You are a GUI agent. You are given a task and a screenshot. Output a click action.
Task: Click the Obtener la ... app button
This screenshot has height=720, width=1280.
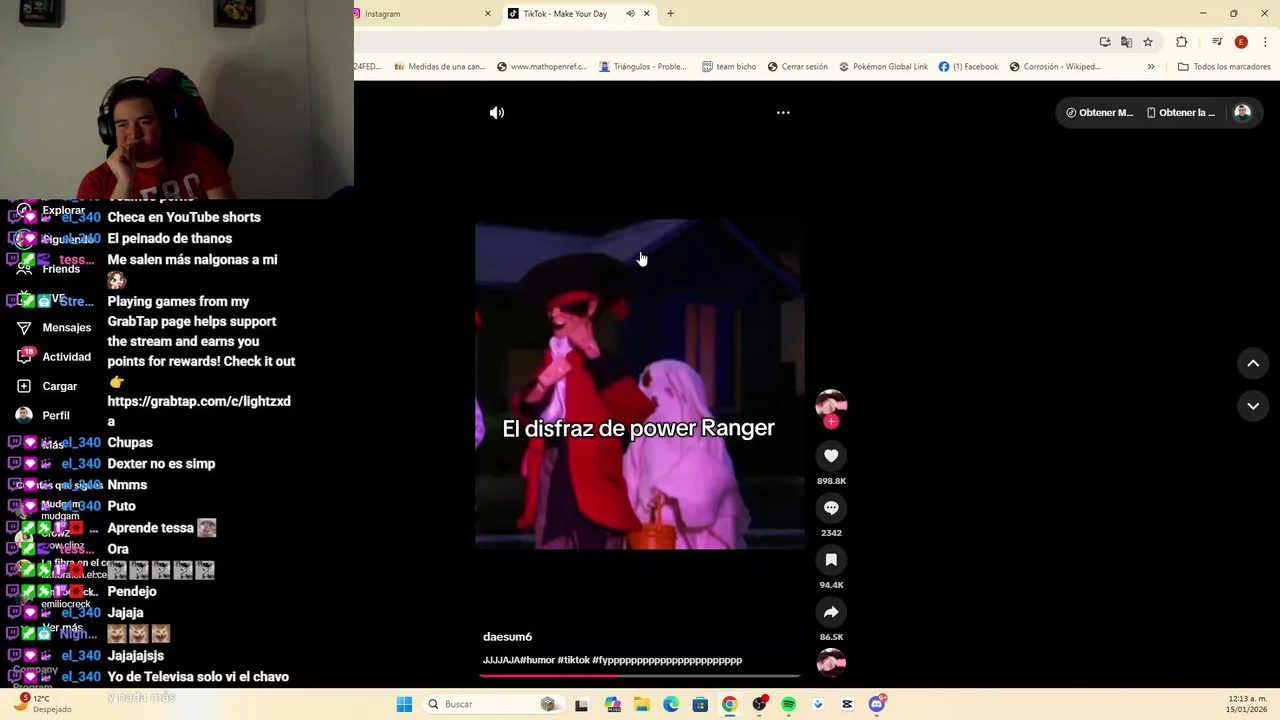[1182, 113]
